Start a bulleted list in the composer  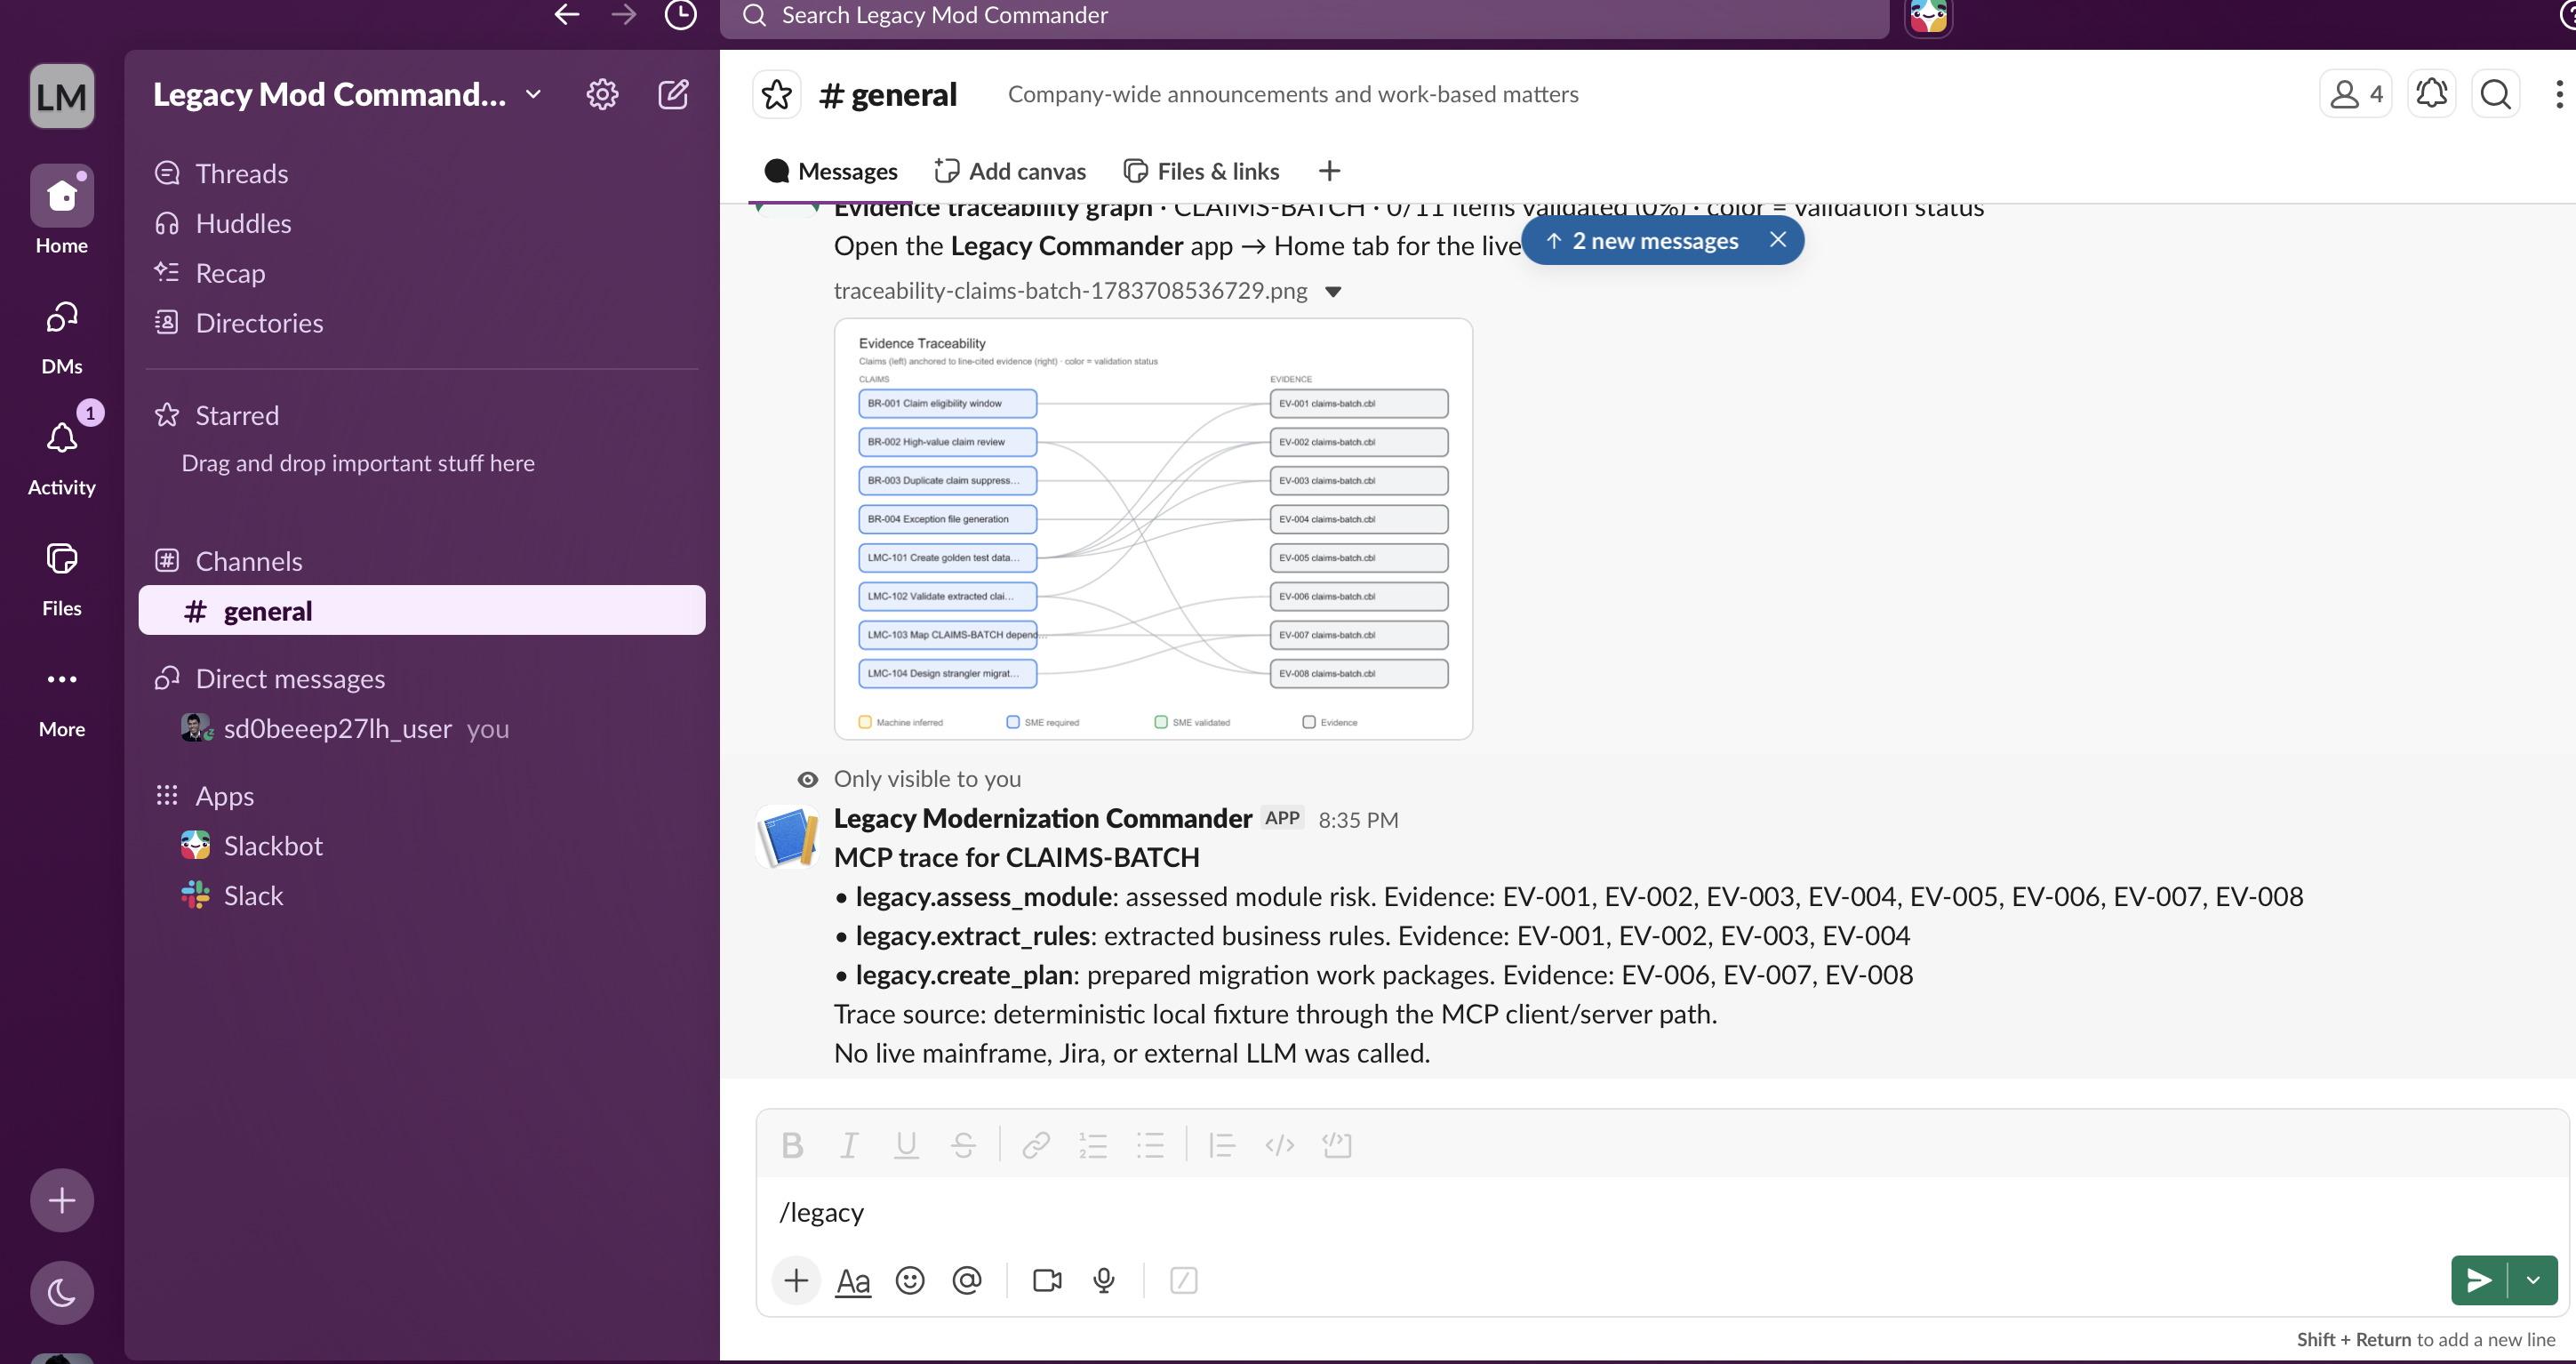point(1150,1145)
